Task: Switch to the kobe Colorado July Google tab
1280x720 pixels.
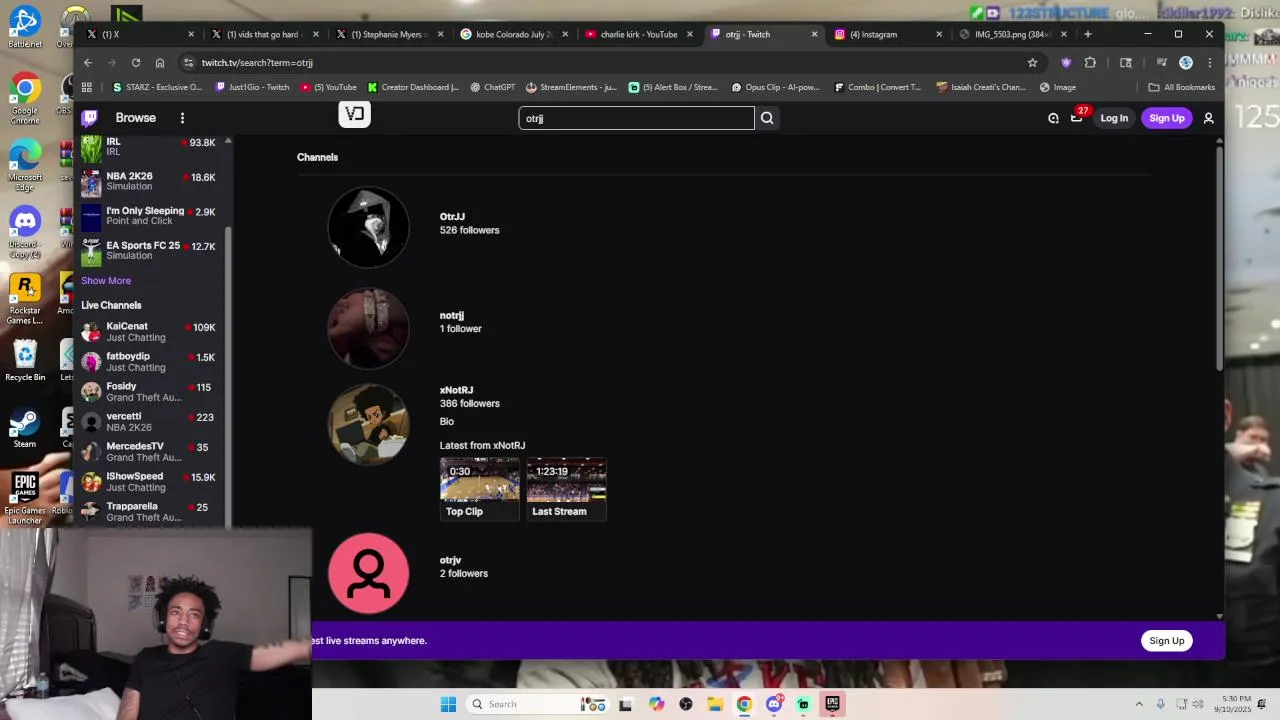Action: pyautogui.click(x=514, y=34)
